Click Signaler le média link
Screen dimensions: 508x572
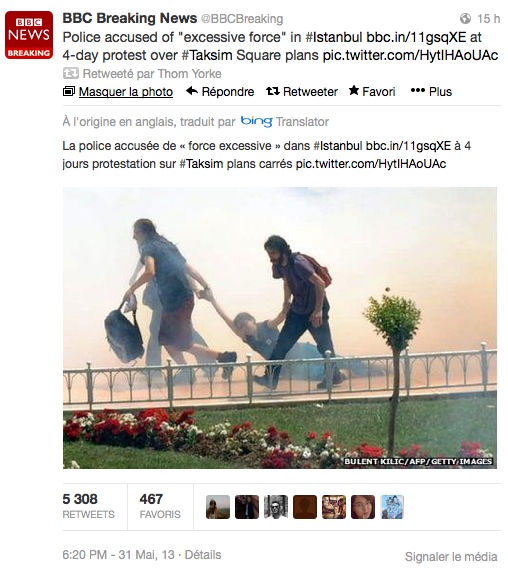click(x=451, y=557)
